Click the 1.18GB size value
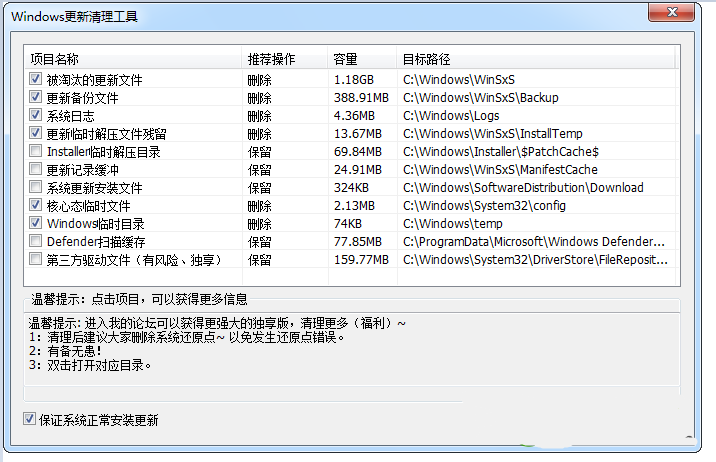 click(354, 80)
